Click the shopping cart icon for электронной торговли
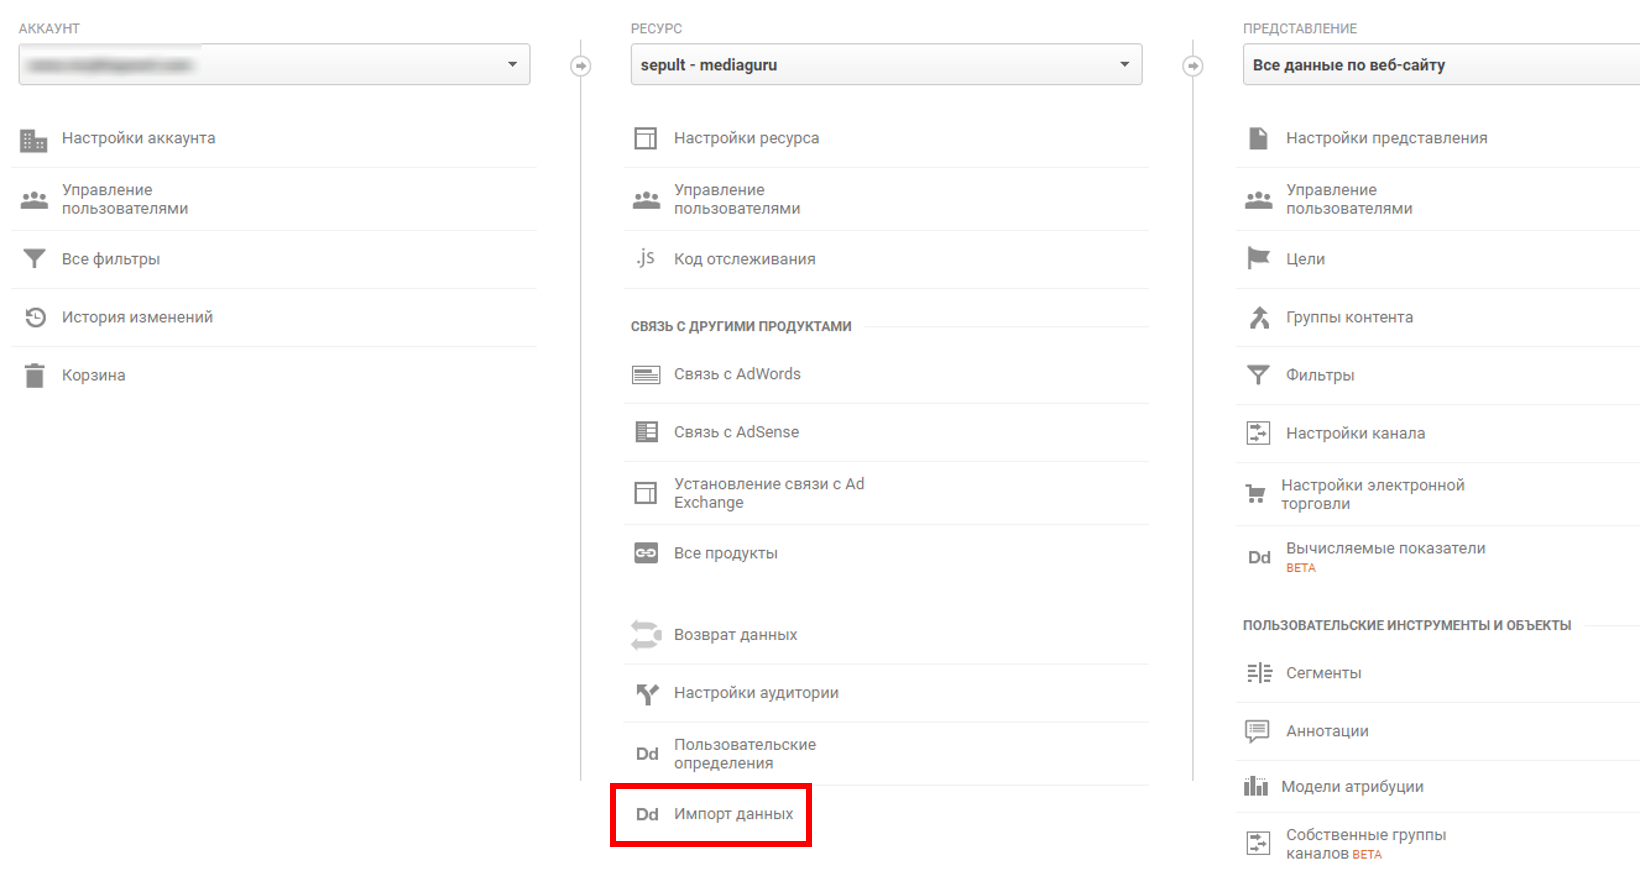 pos(1255,494)
